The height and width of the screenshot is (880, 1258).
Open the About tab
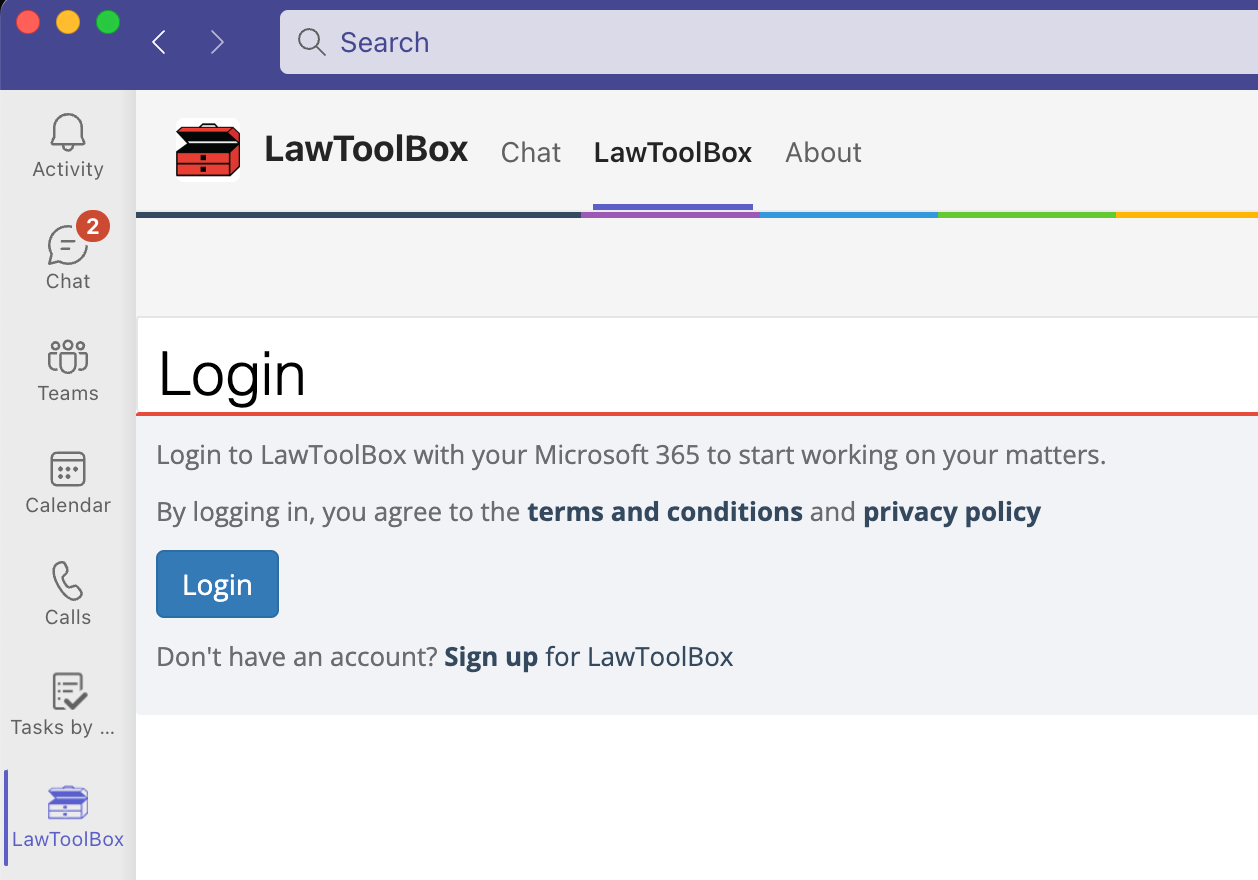tap(823, 152)
